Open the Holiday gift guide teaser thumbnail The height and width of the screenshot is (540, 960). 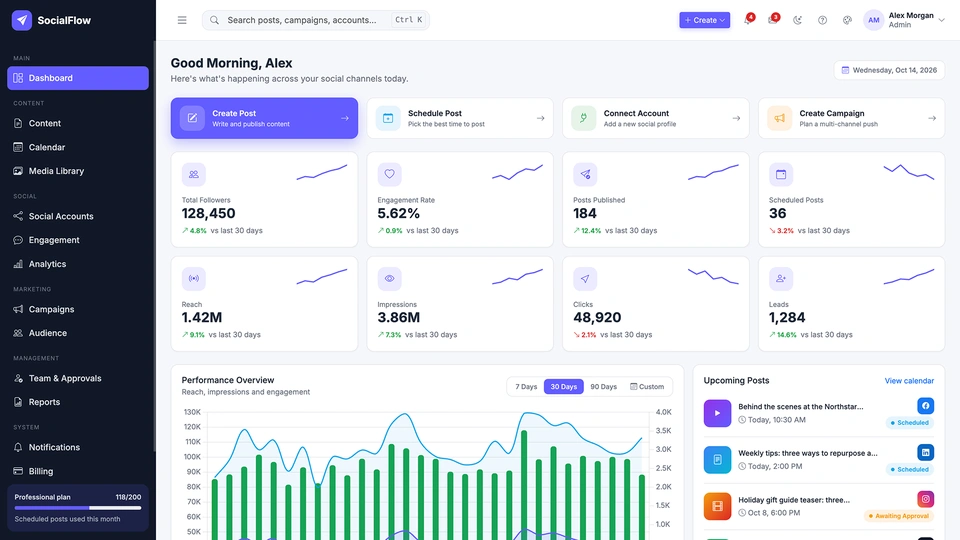[x=717, y=506]
